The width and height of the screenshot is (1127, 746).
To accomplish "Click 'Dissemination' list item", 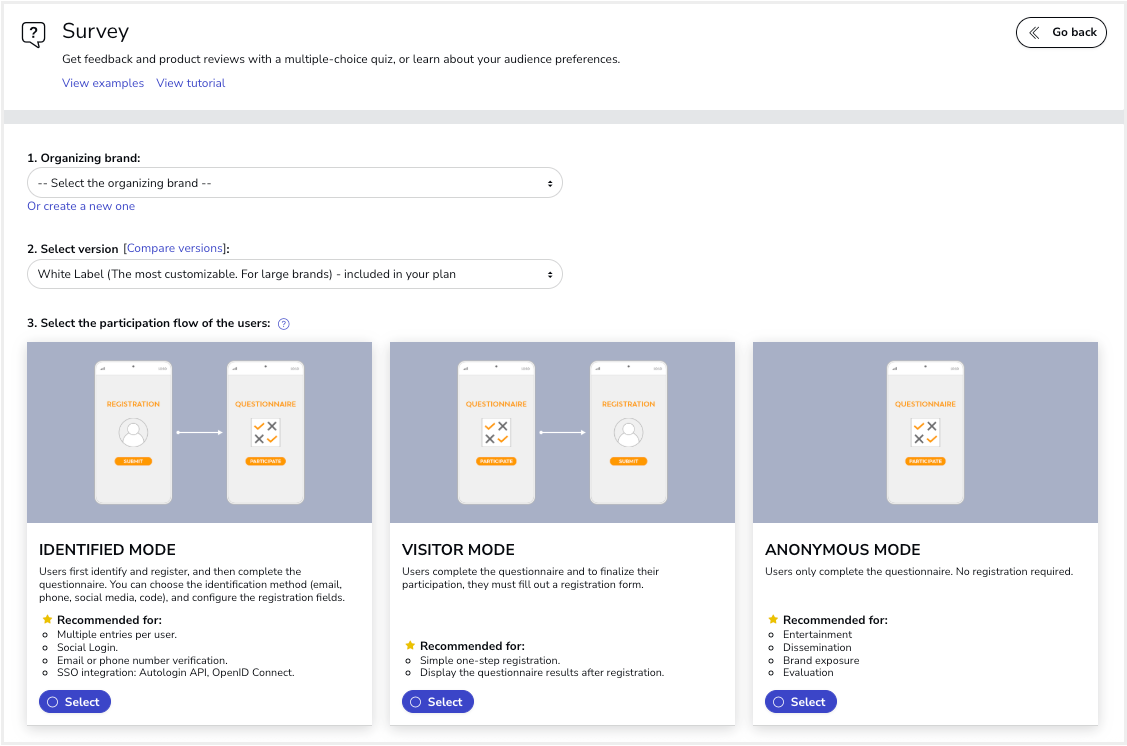I will [817, 648].
